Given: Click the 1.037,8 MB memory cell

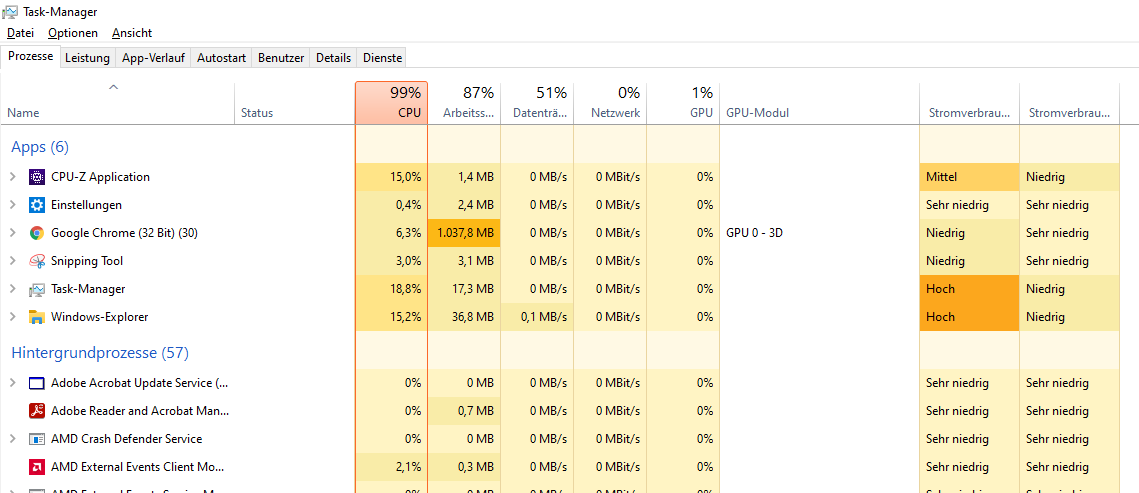Looking at the screenshot, I should (464, 233).
